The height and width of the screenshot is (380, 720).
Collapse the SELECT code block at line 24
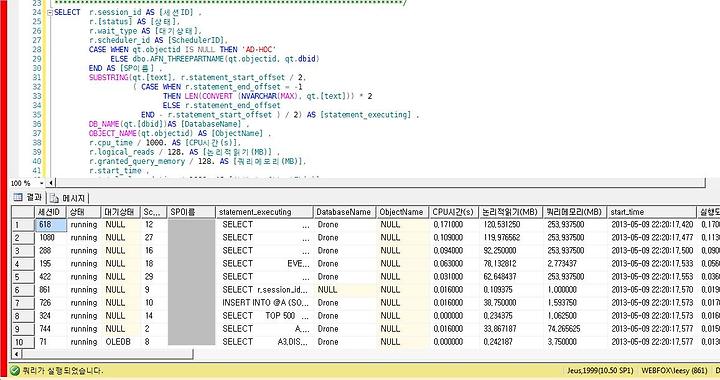50,12
